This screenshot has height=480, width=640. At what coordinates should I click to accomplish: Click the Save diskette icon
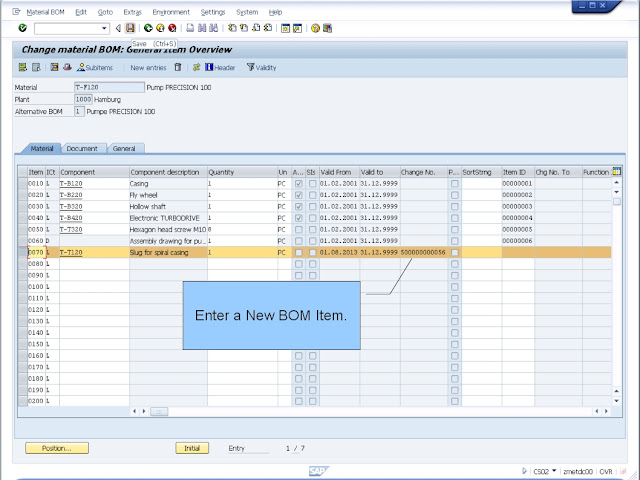point(130,28)
